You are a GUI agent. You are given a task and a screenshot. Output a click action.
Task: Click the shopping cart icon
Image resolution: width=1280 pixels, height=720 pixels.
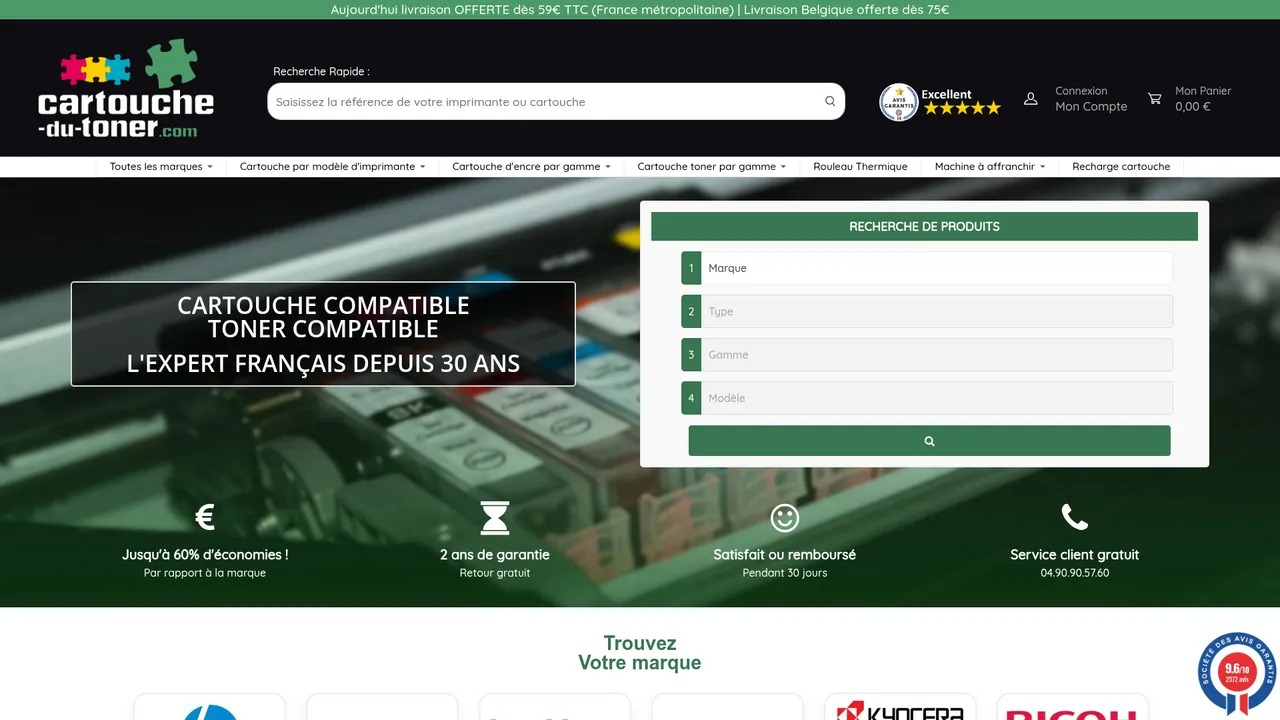pyautogui.click(x=1155, y=99)
